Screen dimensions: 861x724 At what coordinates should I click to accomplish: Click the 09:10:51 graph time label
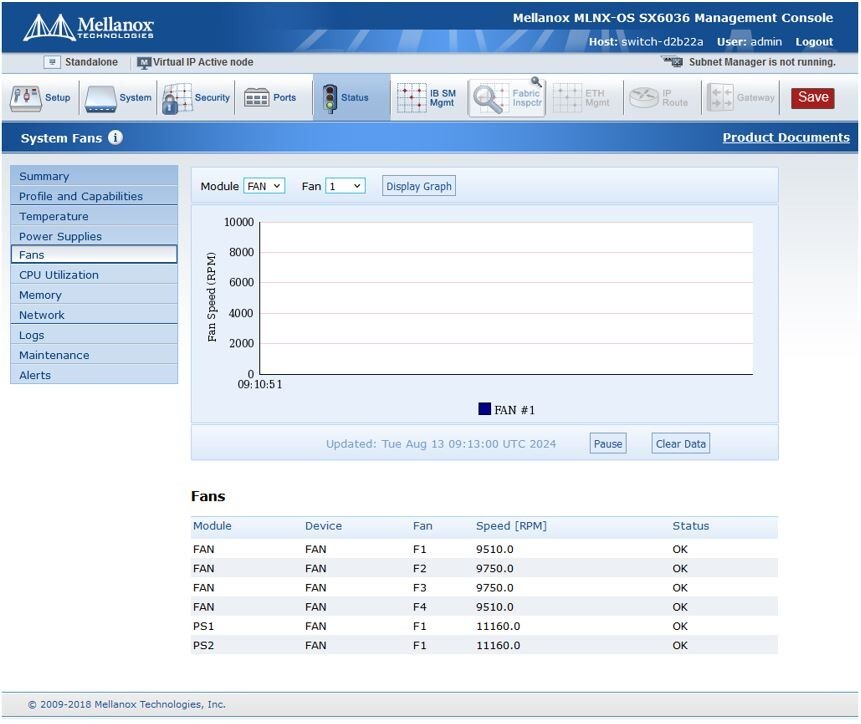(260, 384)
